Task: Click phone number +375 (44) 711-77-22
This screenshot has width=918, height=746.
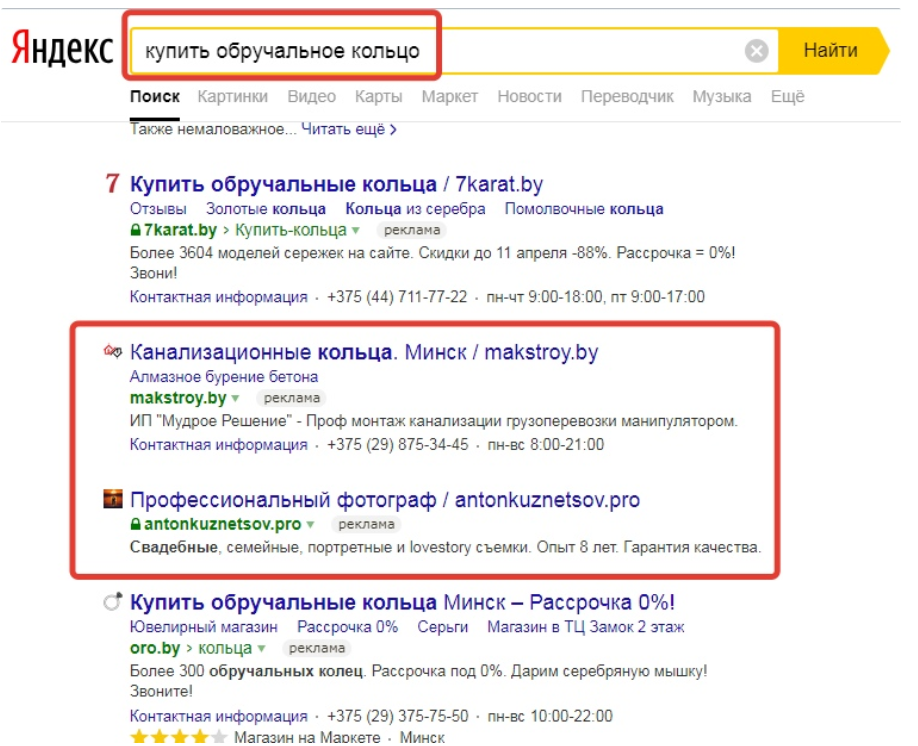Action: coord(397,297)
